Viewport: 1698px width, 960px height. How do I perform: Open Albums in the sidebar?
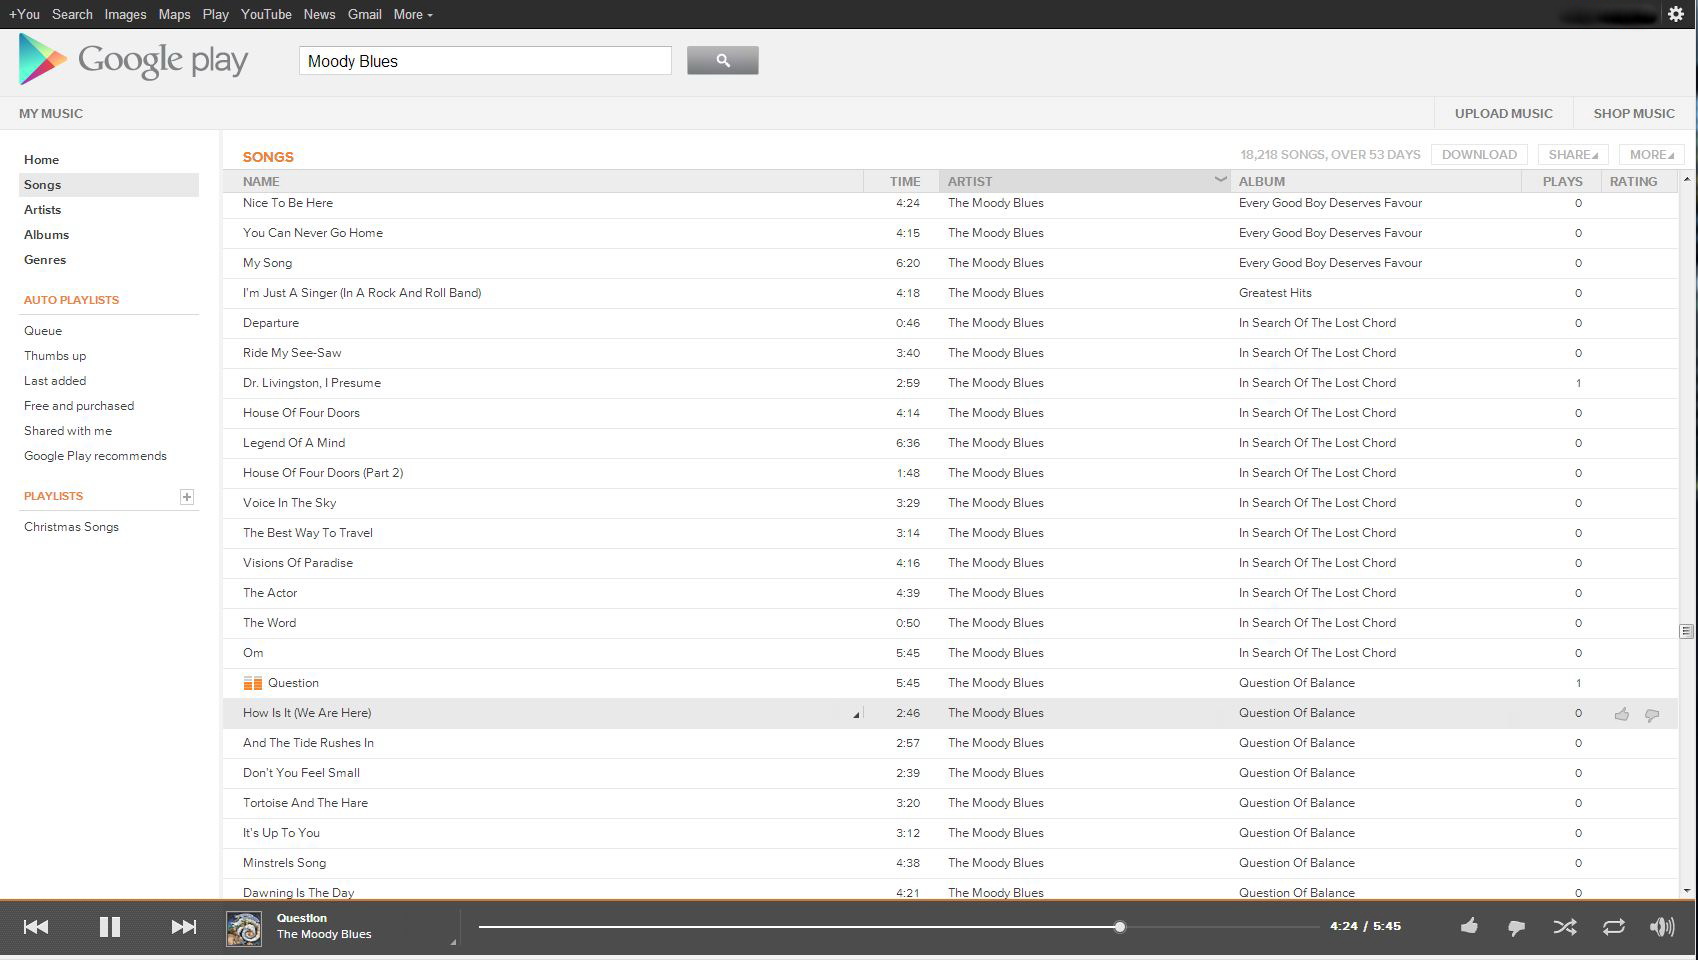click(46, 235)
